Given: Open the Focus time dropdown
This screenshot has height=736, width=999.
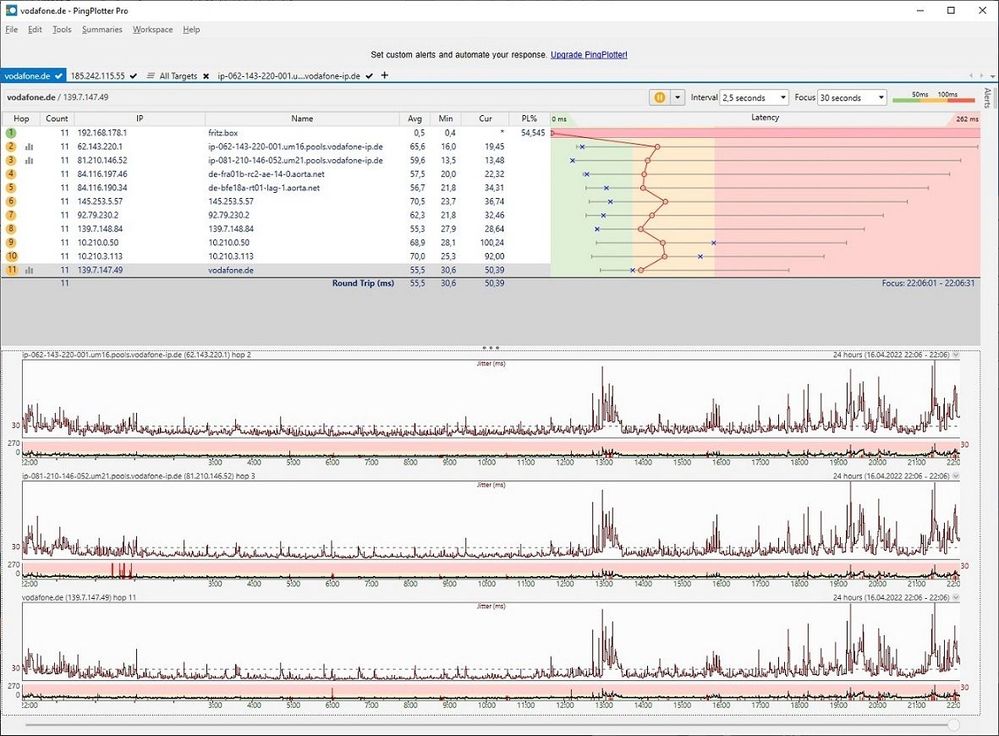Looking at the screenshot, I should click(x=852, y=98).
